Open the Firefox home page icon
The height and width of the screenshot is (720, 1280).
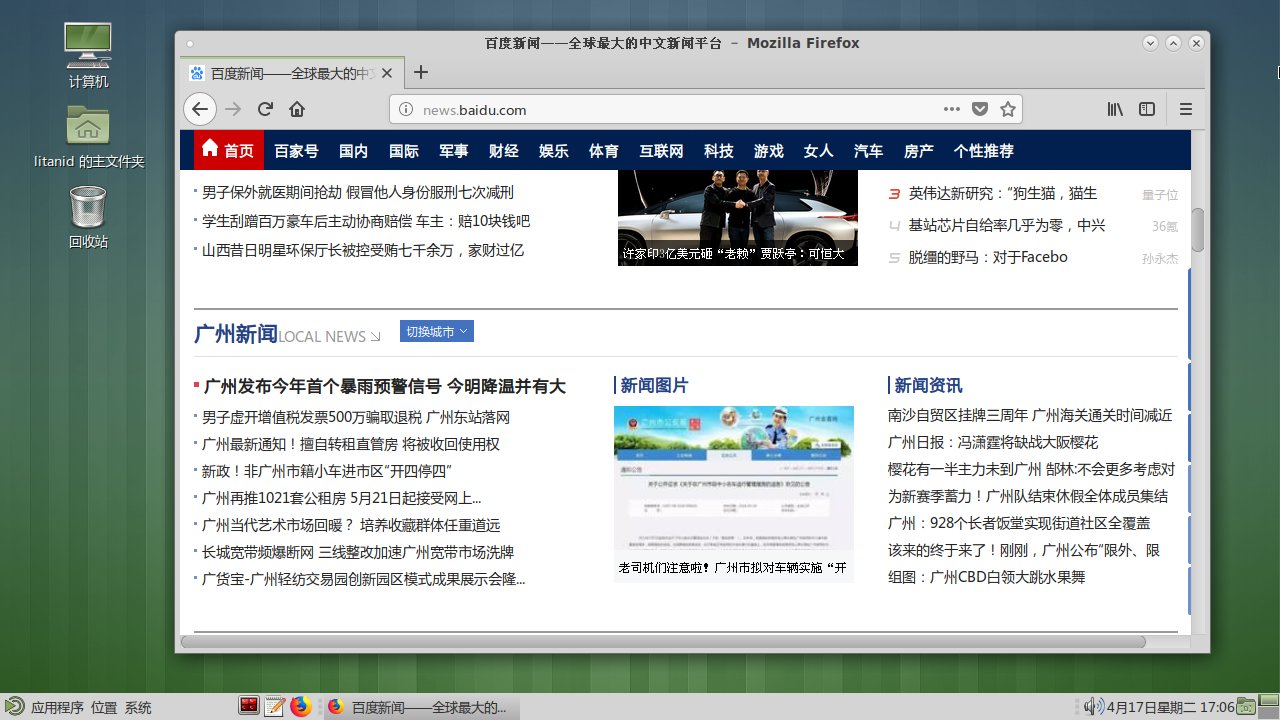click(x=297, y=109)
